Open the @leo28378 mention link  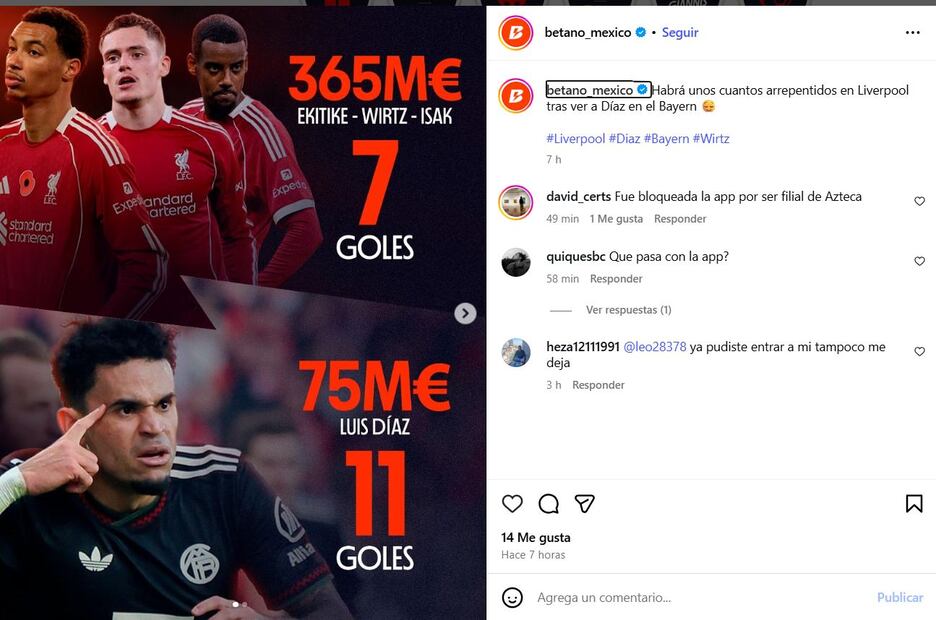coord(655,347)
